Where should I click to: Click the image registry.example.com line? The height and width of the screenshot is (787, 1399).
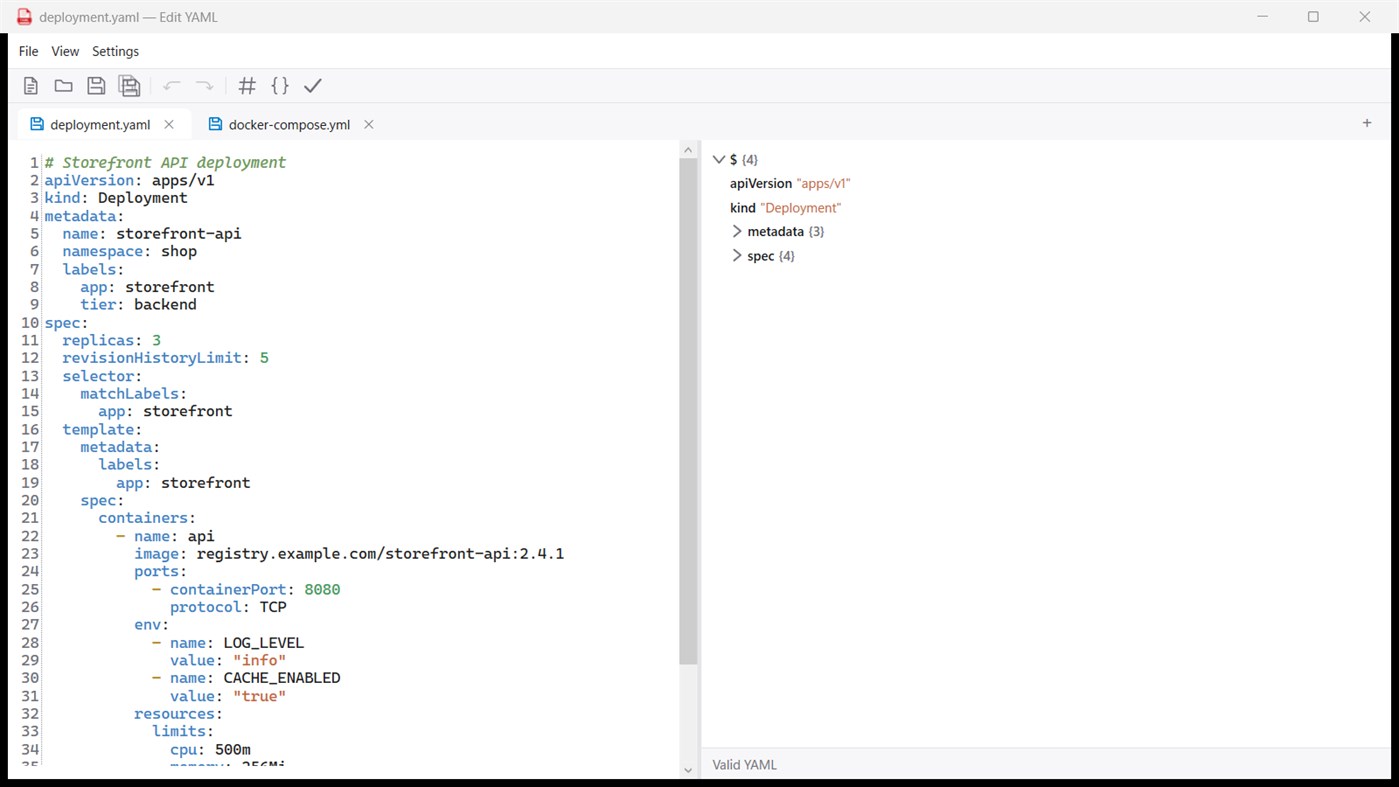[349, 553]
